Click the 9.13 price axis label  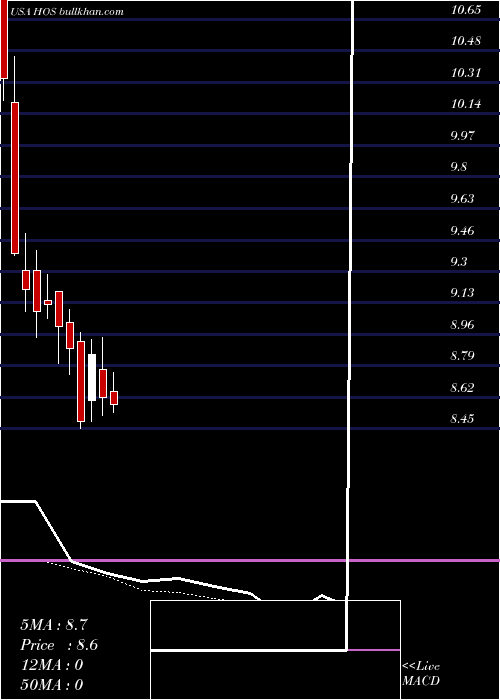[462, 293]
